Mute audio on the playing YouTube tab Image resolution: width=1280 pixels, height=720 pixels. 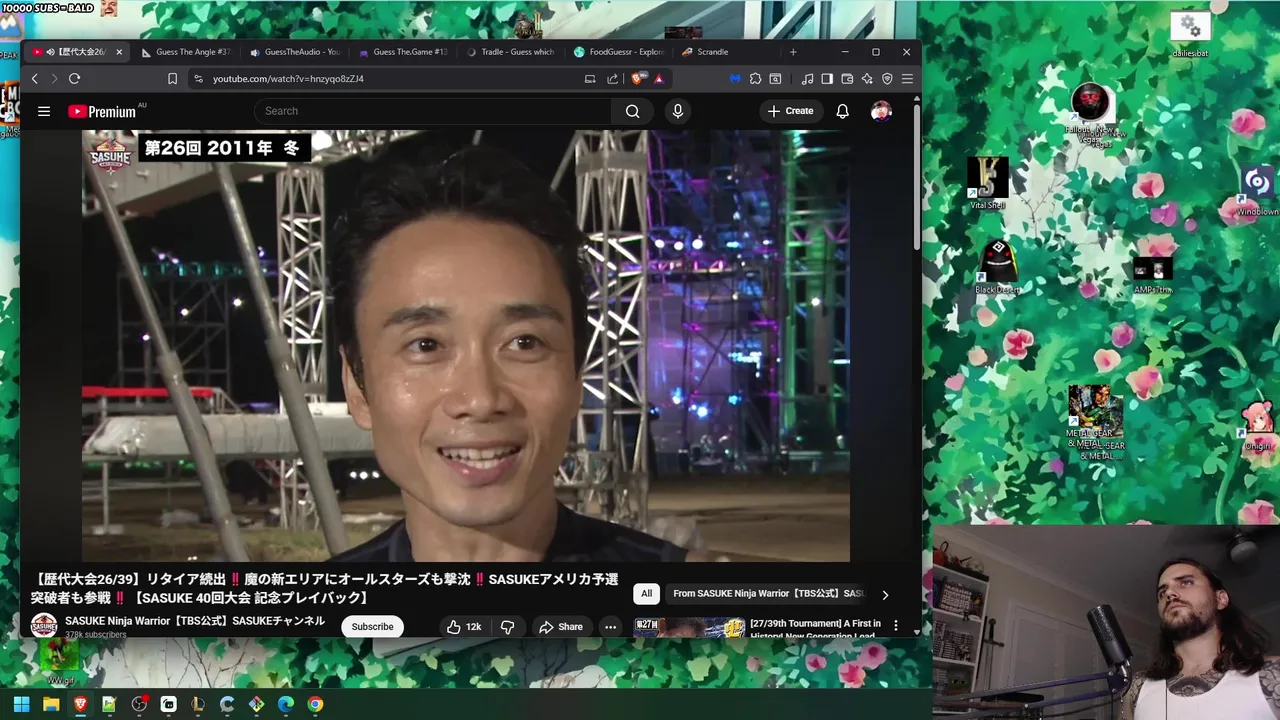point(50,52)
